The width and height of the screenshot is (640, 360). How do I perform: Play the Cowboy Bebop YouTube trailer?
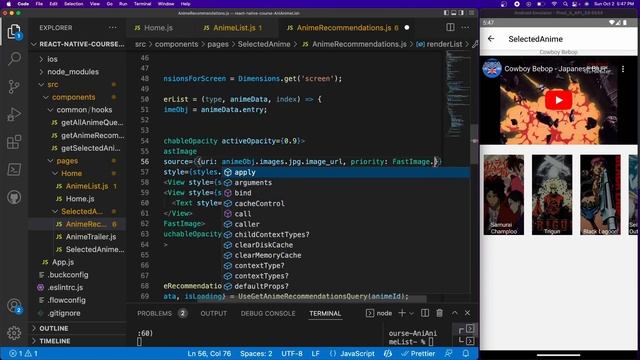click(558, 100)
